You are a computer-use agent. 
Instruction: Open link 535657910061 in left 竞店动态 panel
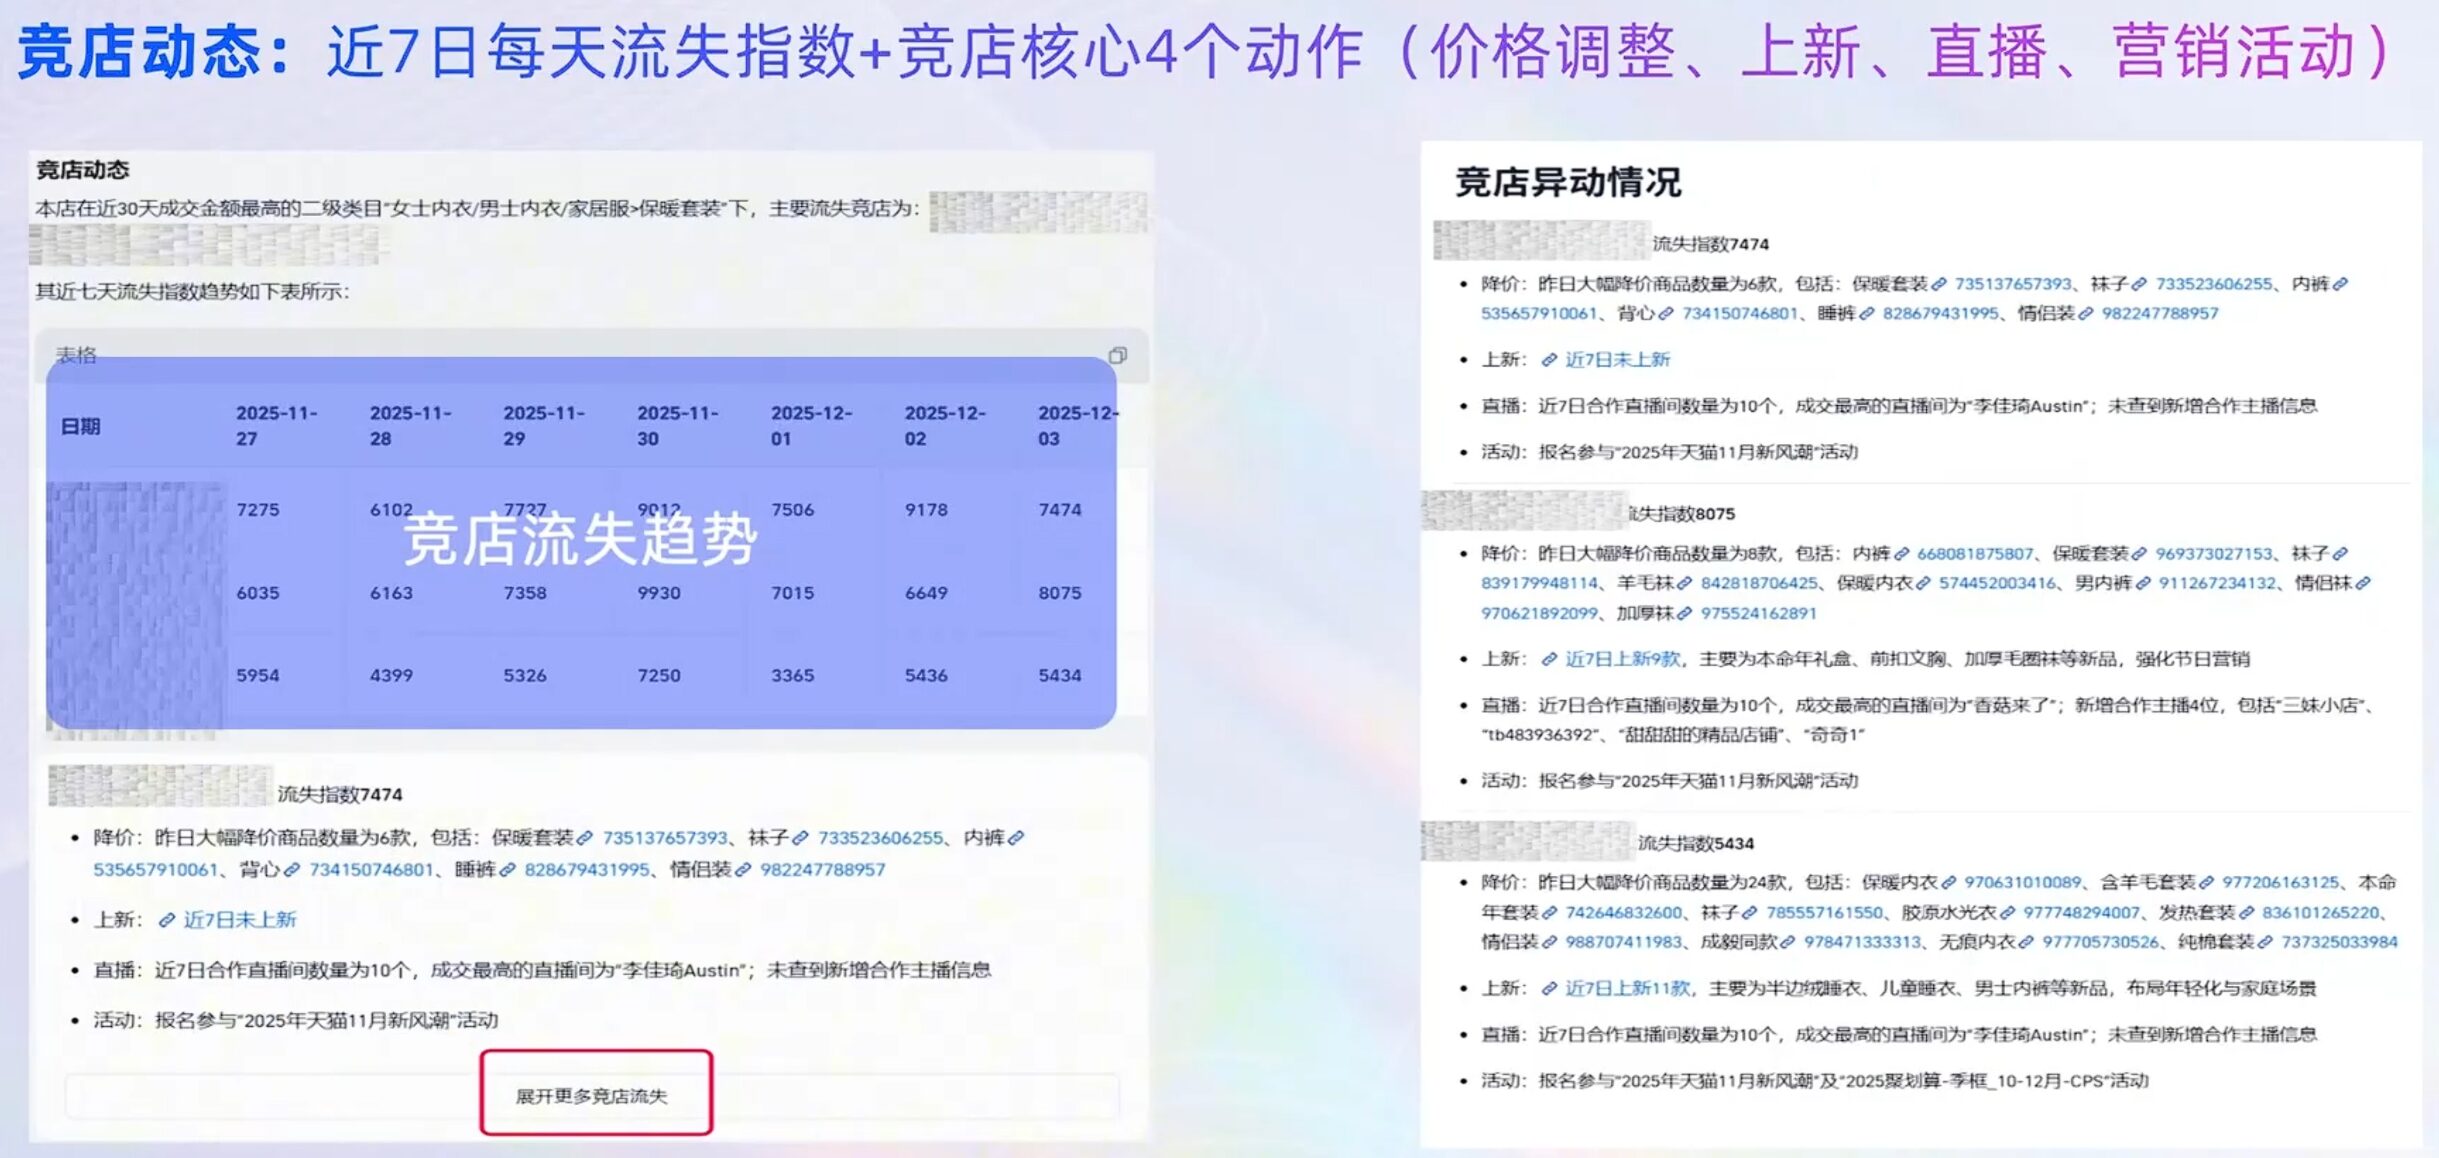click(x=155, y=869)
